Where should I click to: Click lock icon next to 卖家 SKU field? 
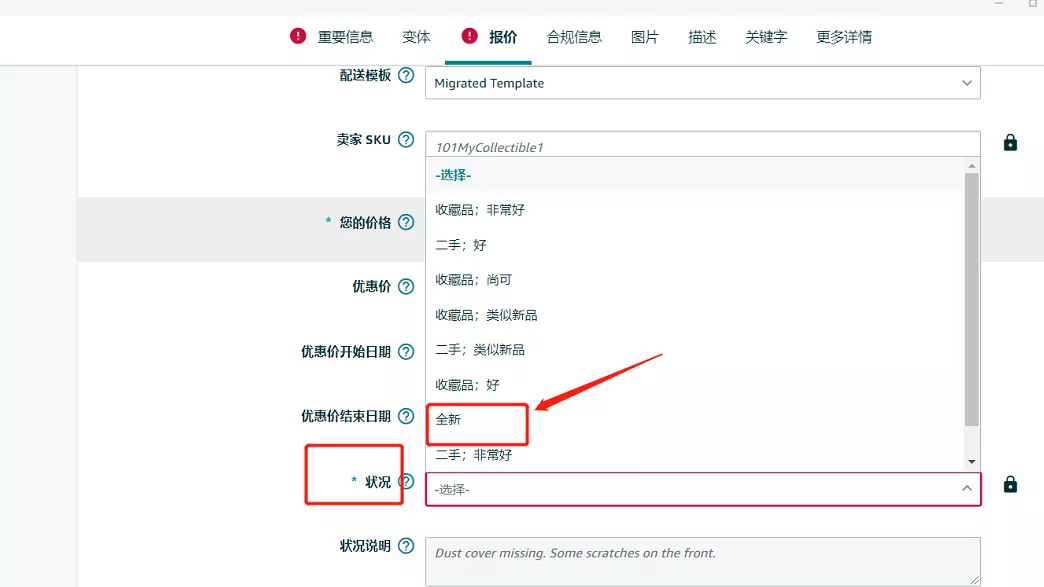[1010, 142]
